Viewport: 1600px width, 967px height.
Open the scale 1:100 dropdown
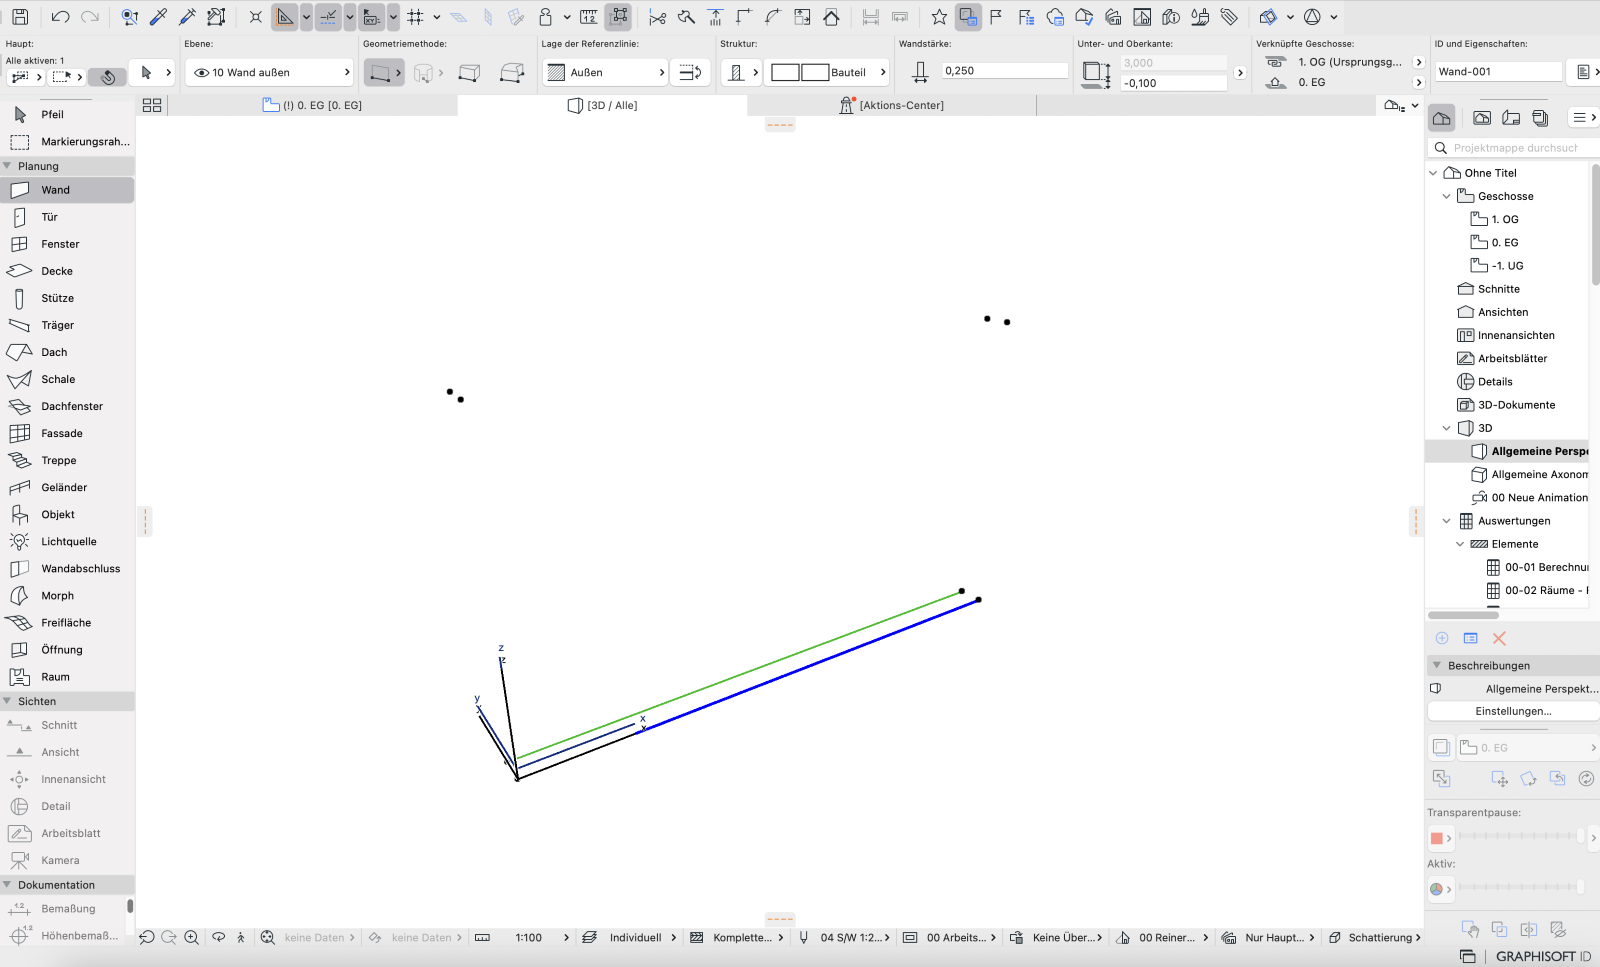click(566, 938)
